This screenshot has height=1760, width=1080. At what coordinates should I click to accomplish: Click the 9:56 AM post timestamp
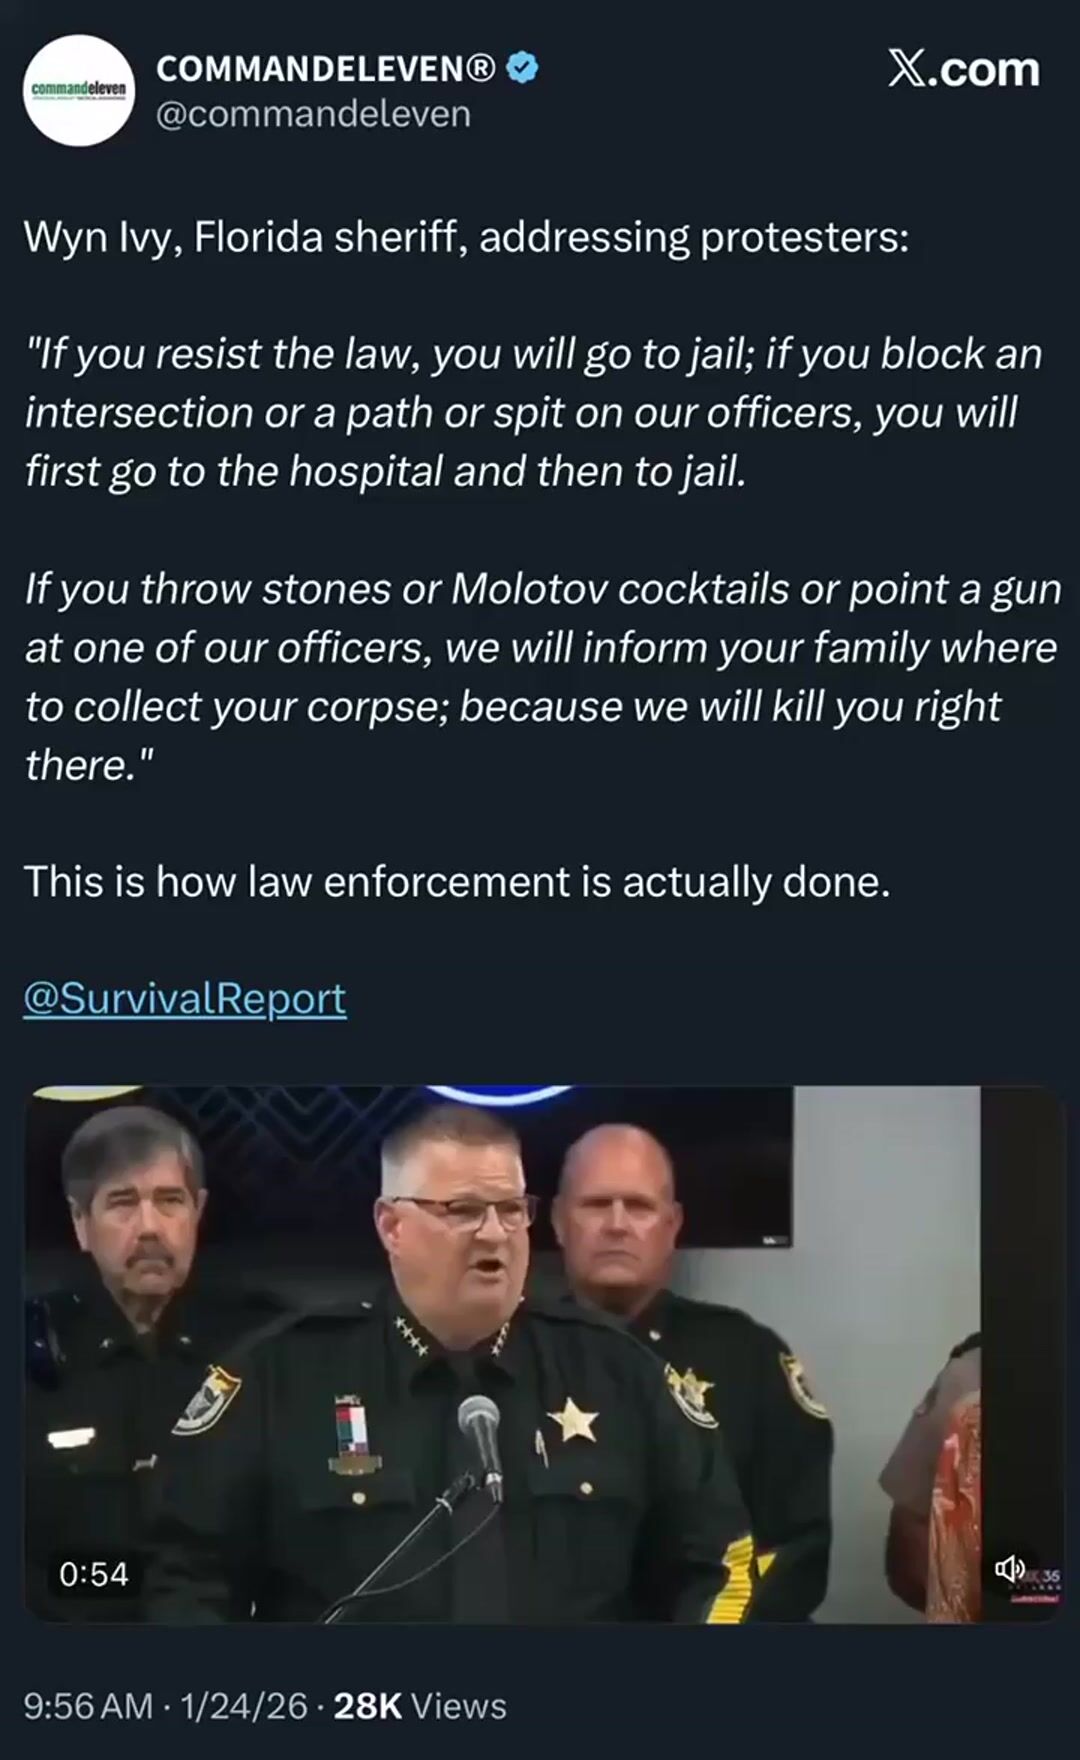click(x=89, y=1706)
